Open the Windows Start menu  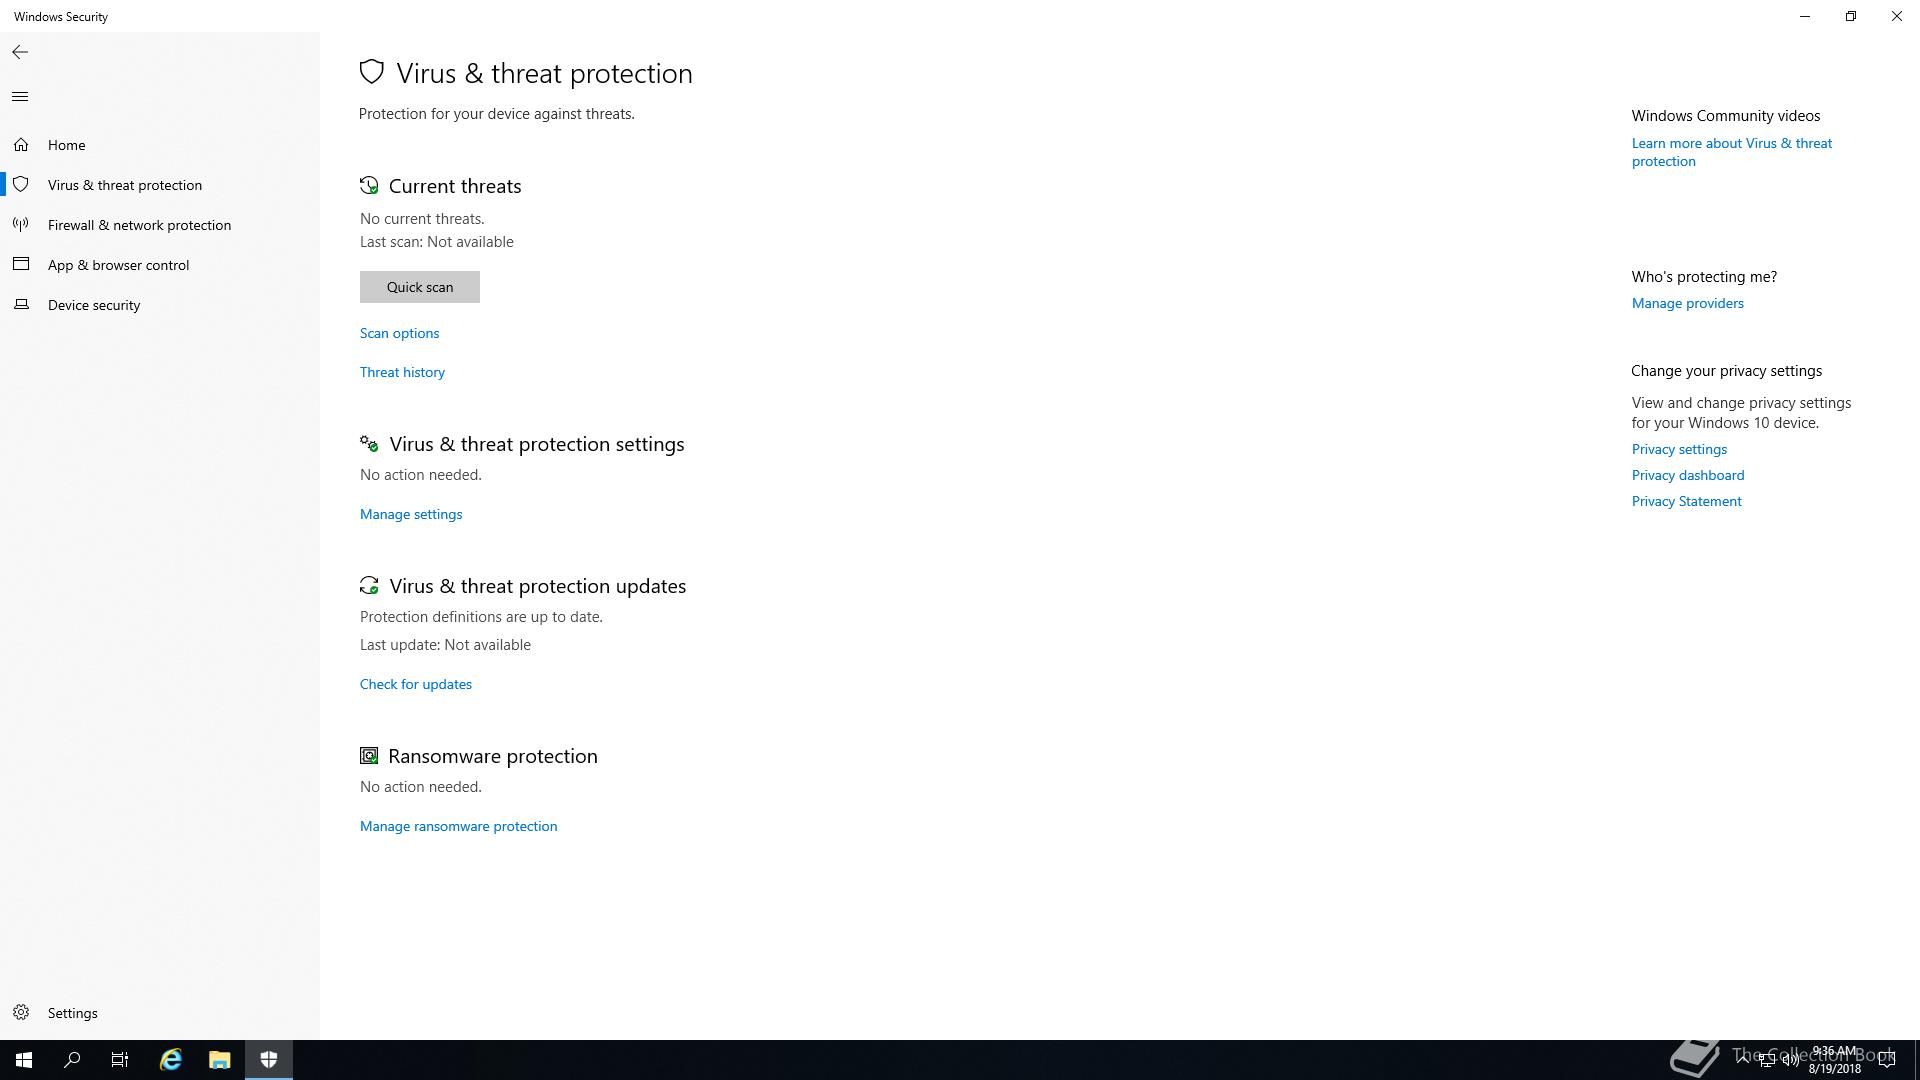coord(24,1060)
